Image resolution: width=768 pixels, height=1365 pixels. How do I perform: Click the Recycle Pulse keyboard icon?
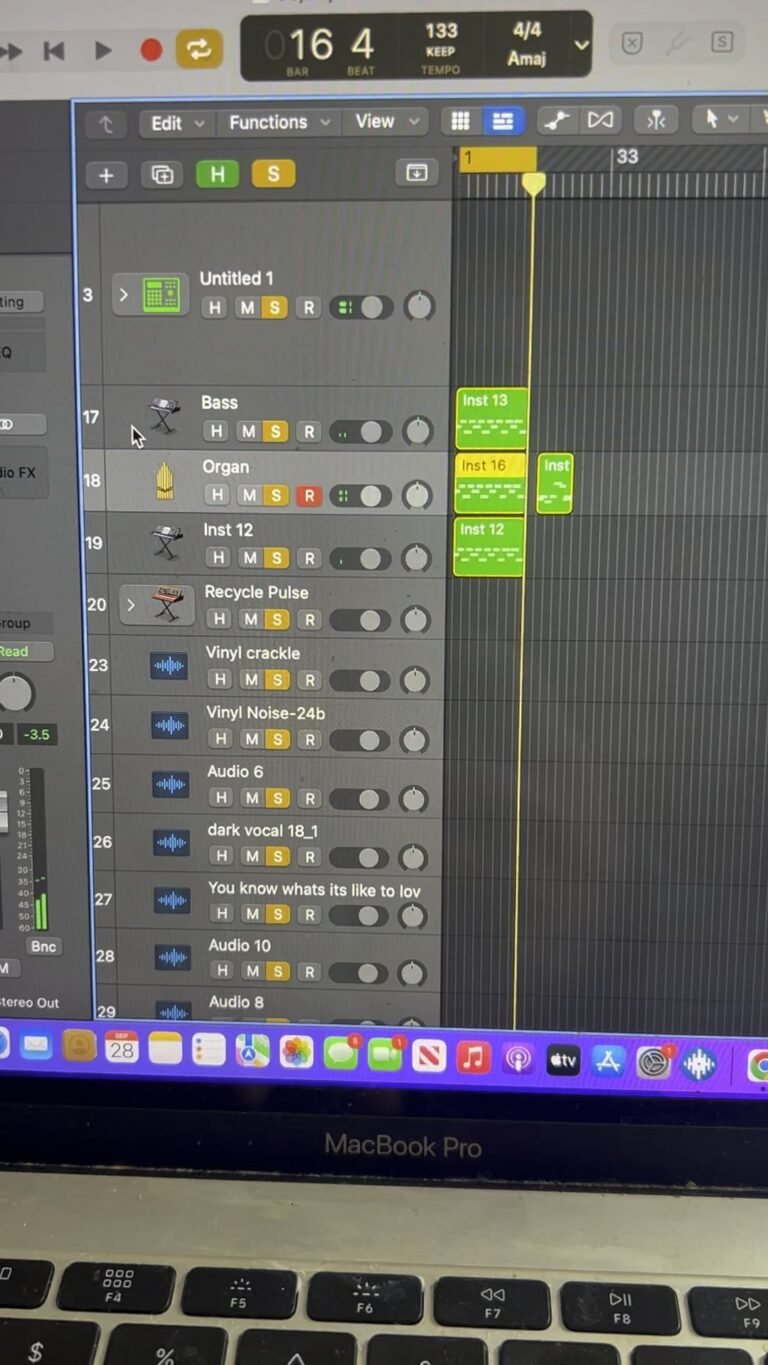click(169, 606)
